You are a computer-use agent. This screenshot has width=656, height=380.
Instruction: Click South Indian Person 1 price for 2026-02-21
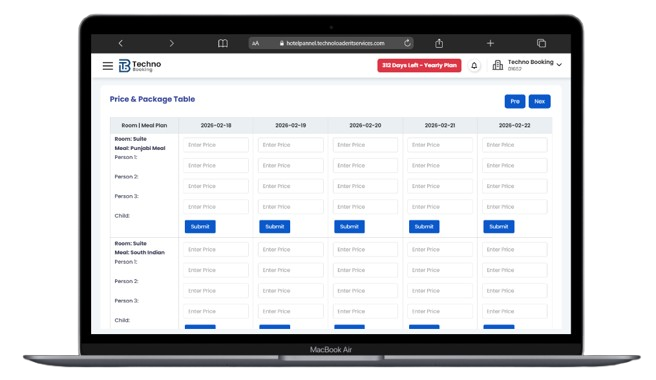(440, 249)
